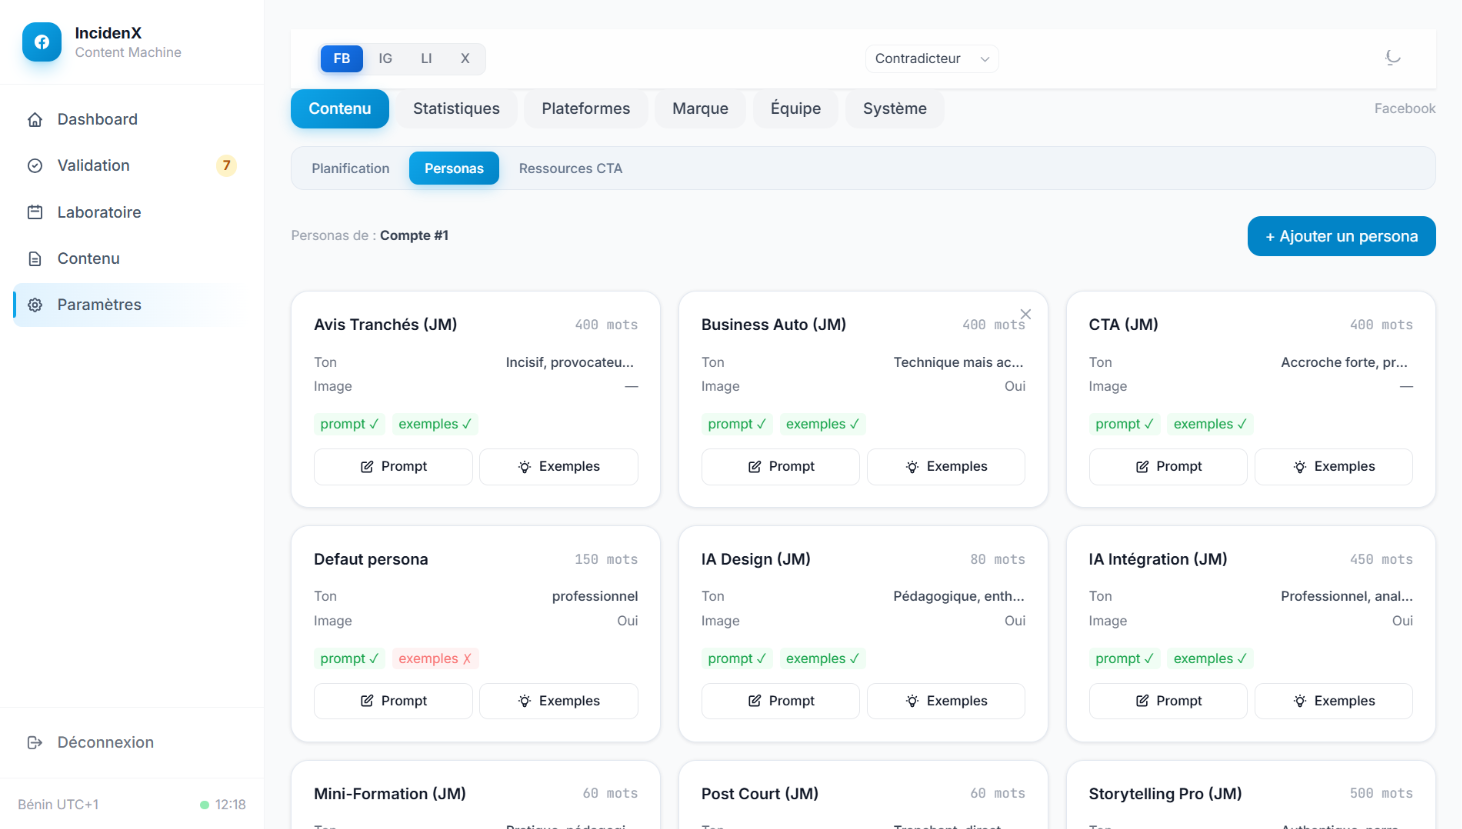Switch to the Planification sub-tab
Screen dimensions: 1462x829
point(351,168)
